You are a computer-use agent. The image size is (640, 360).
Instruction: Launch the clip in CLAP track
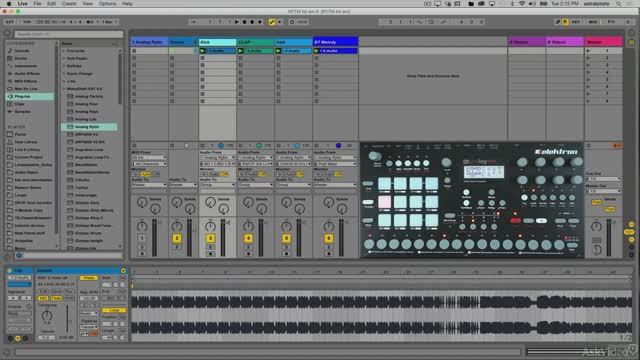click(241, 51)
